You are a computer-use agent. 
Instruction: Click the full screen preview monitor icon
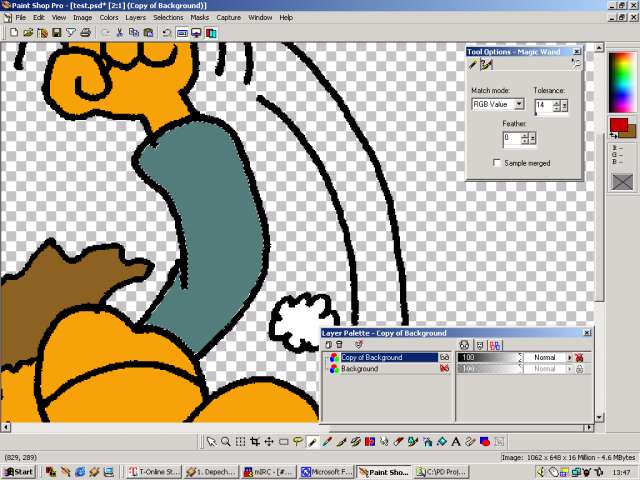196,33
